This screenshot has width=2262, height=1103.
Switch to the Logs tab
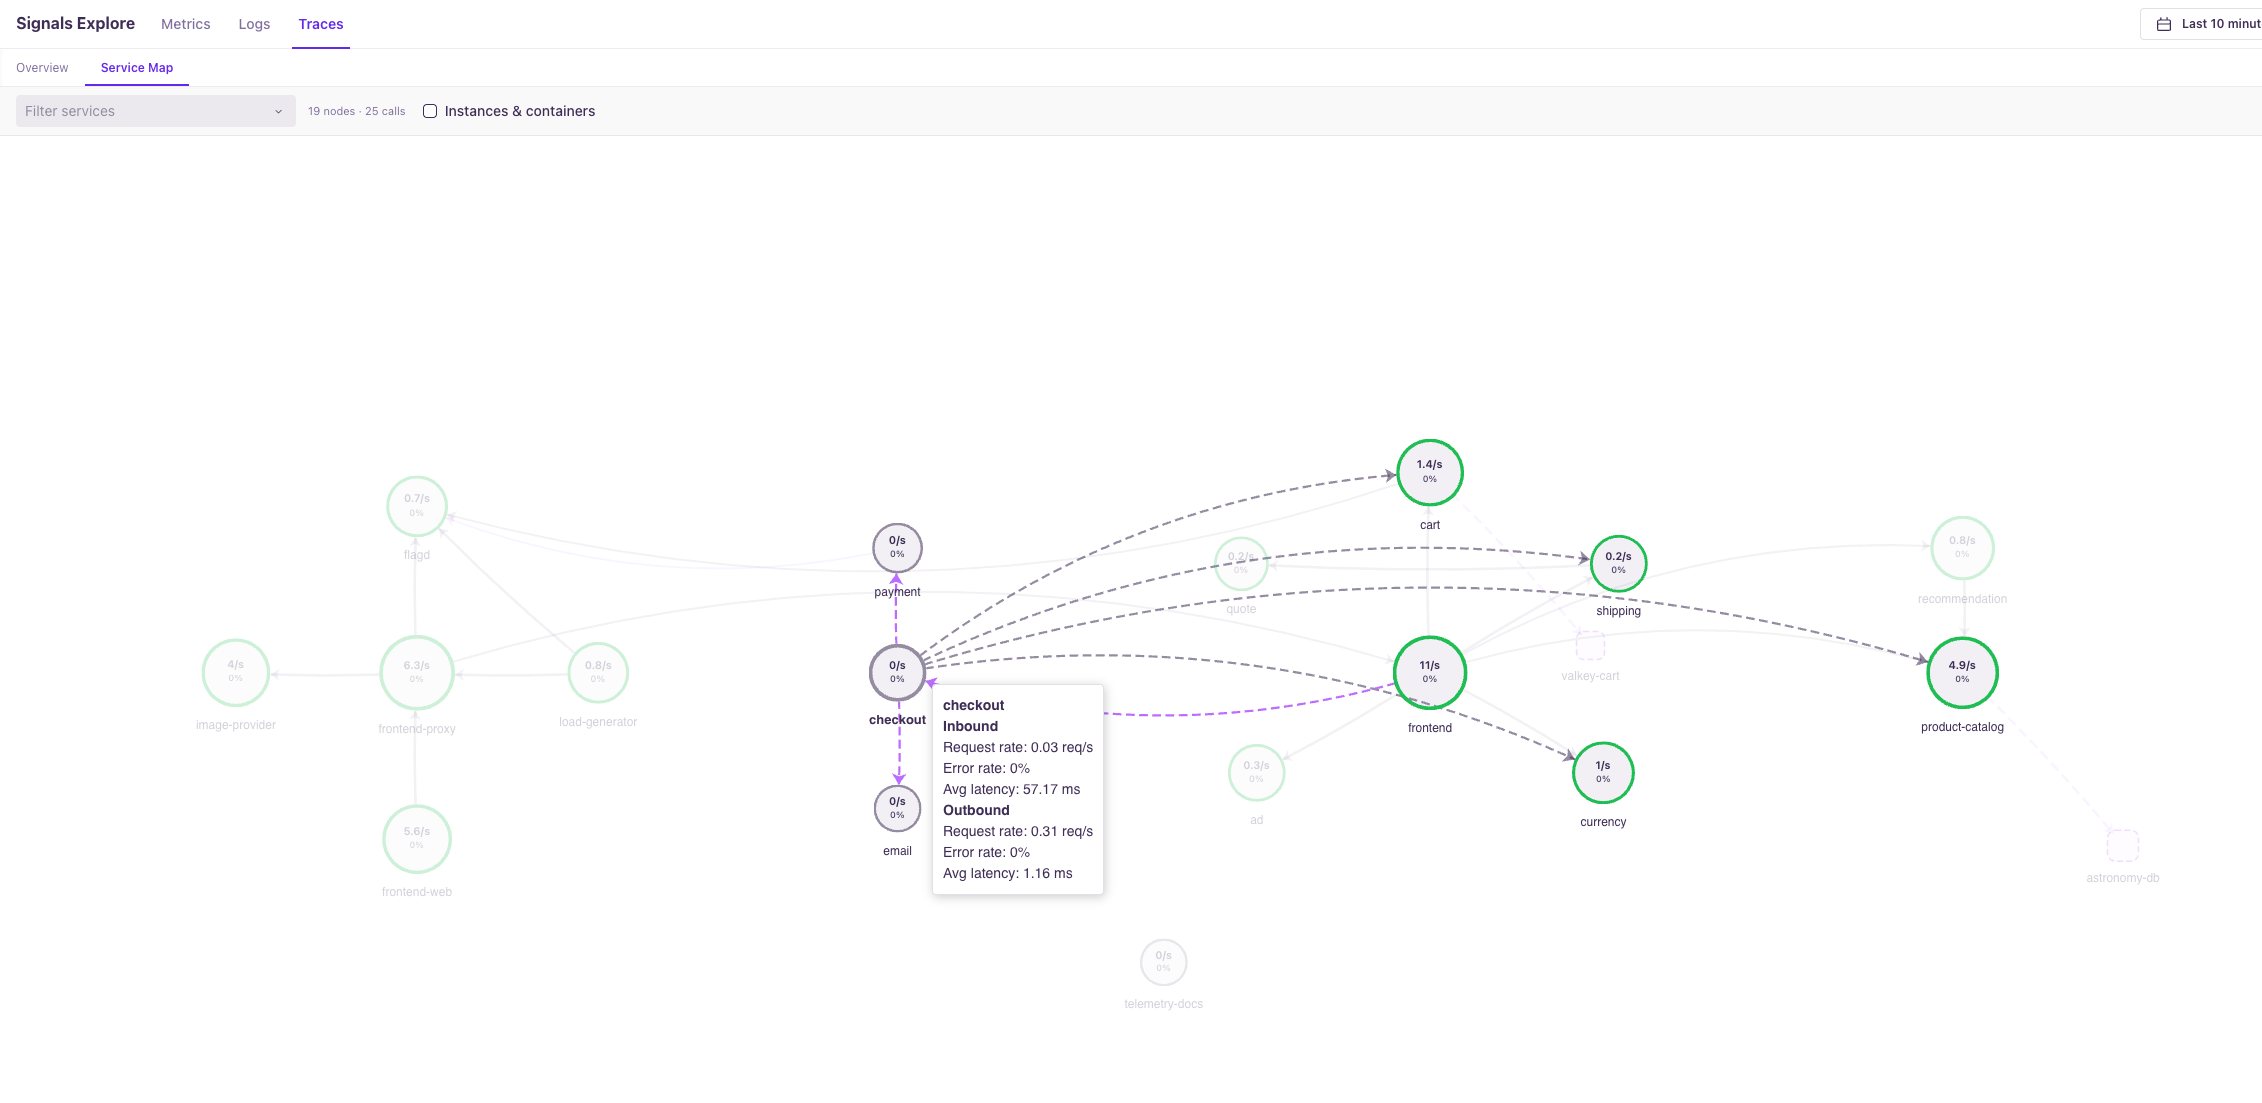254,24
